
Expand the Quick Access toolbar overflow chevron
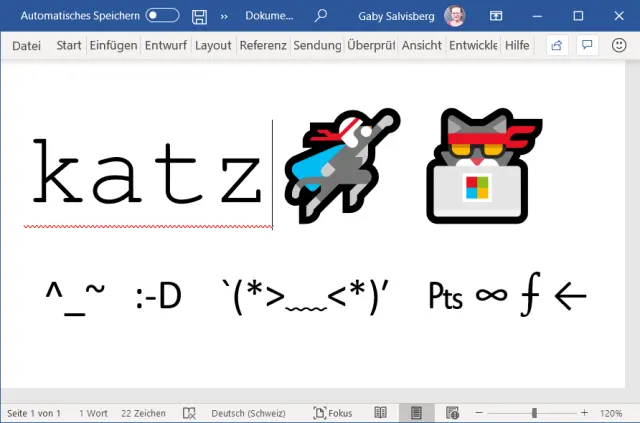(x=224, y=17)
